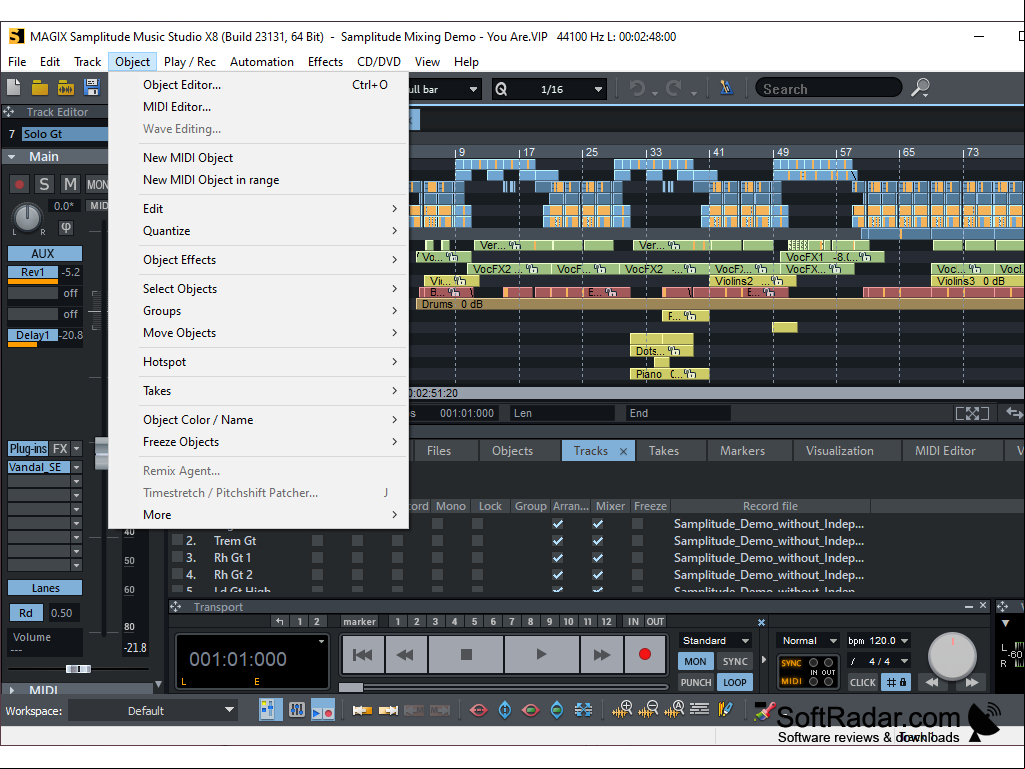Screen dimensions: 1025x769
Task: Click the Rev1 aux send button
Action: pos(33,272)
